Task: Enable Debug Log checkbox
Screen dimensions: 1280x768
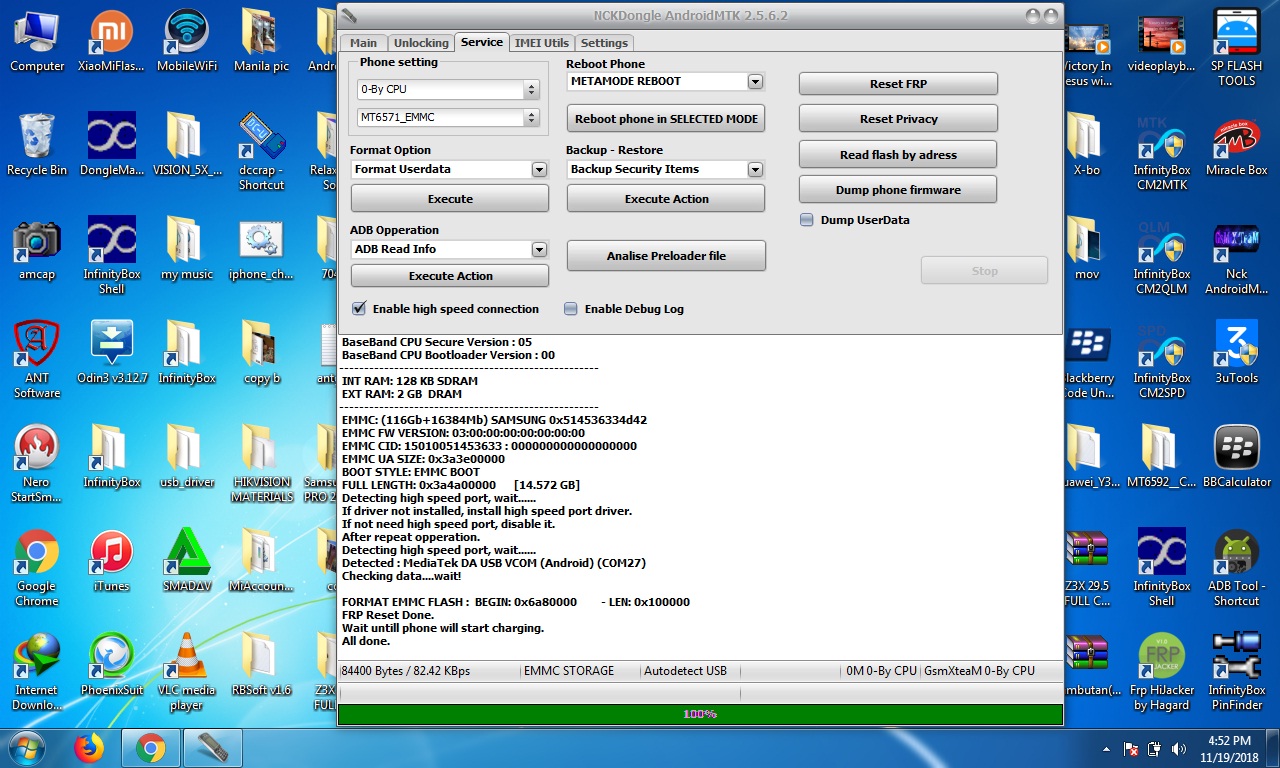Action: [571, 309]
